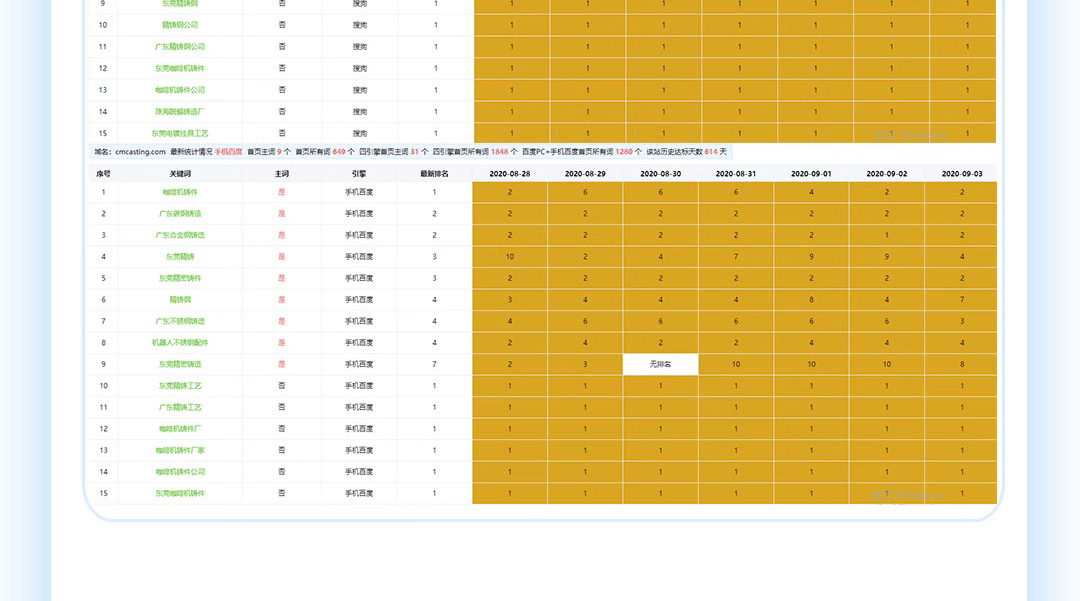Select the 2020-09-03 date column header

click(x=962, y=174)
